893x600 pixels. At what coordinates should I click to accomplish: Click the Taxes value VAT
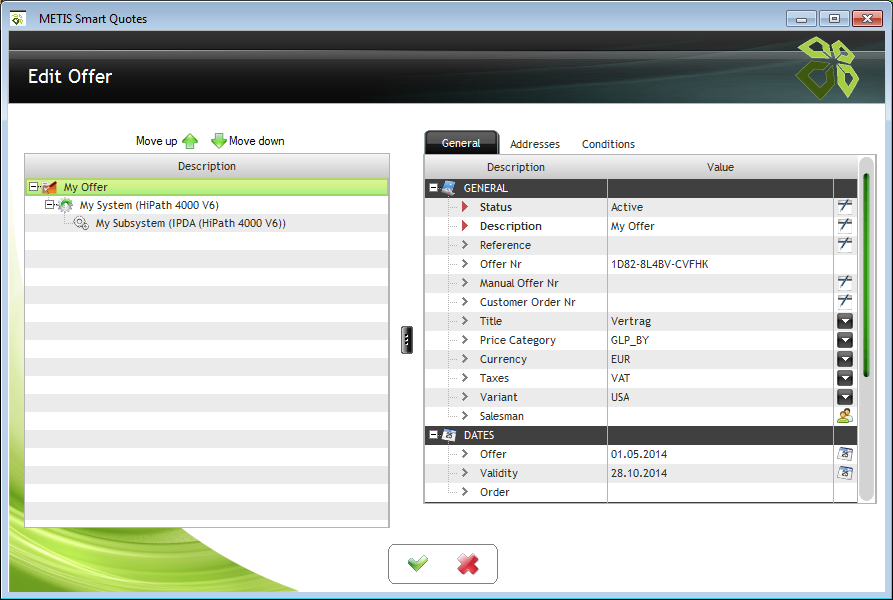click(x=620, y=378)
